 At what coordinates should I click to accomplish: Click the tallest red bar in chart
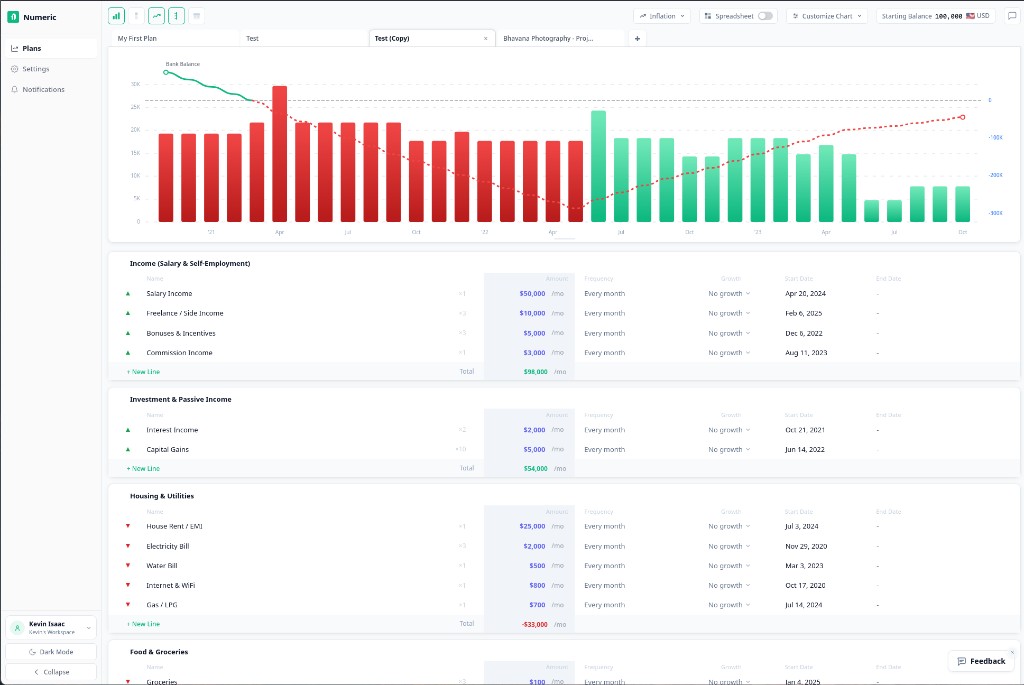[279, 153]
